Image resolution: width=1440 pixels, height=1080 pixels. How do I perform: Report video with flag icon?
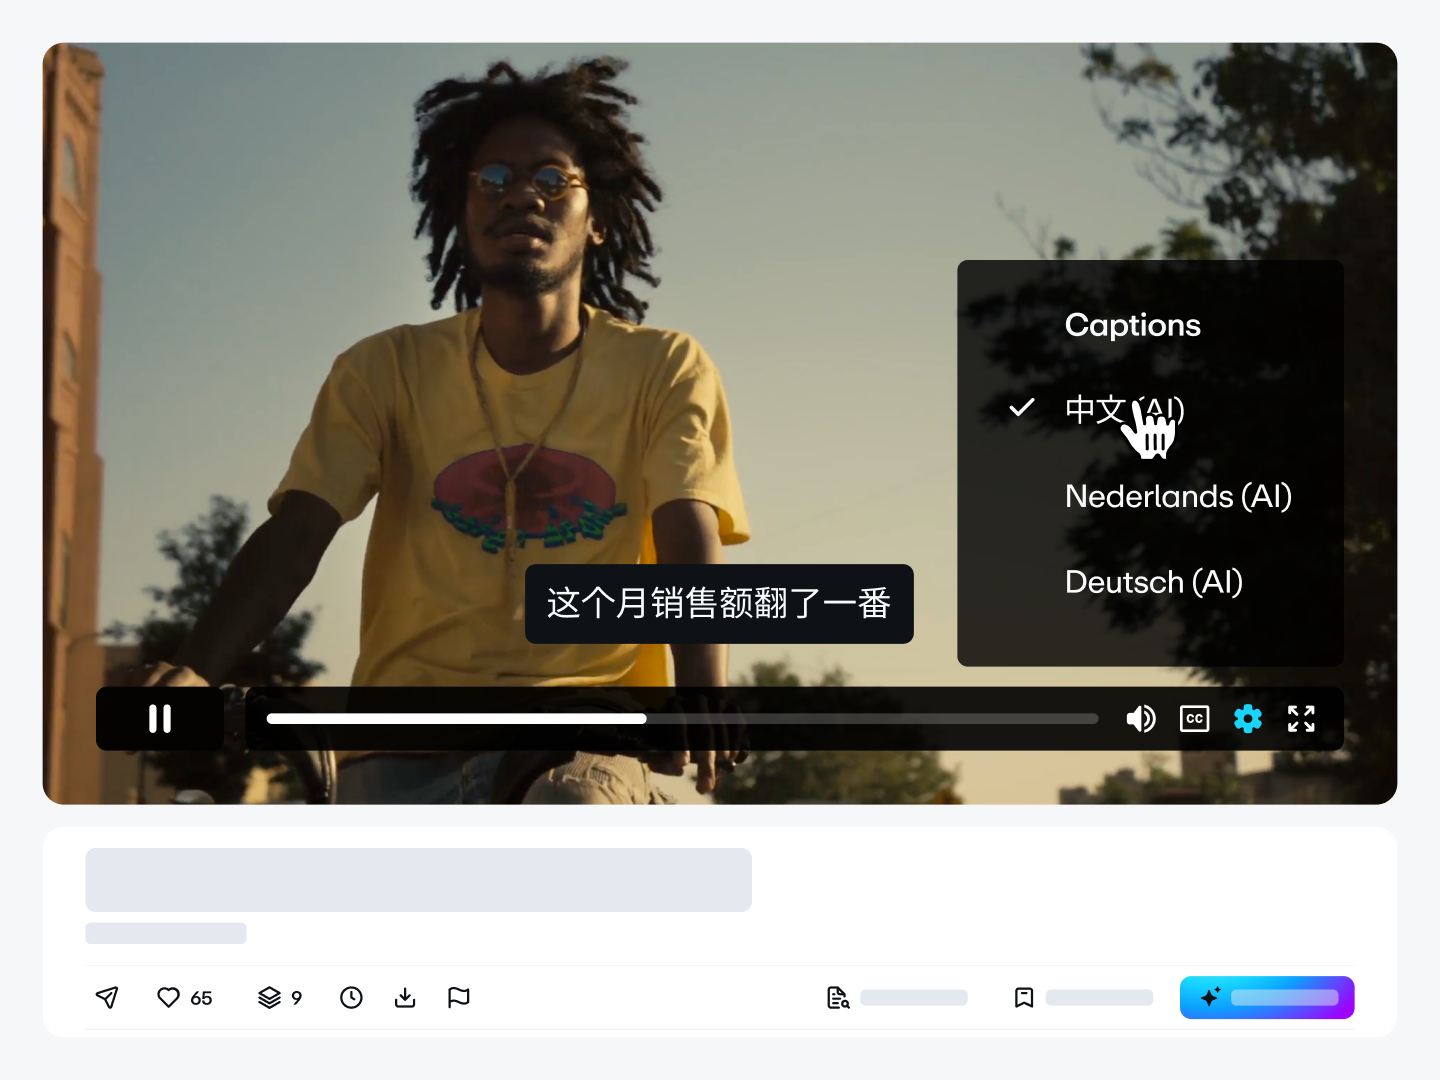coord(459,997)
